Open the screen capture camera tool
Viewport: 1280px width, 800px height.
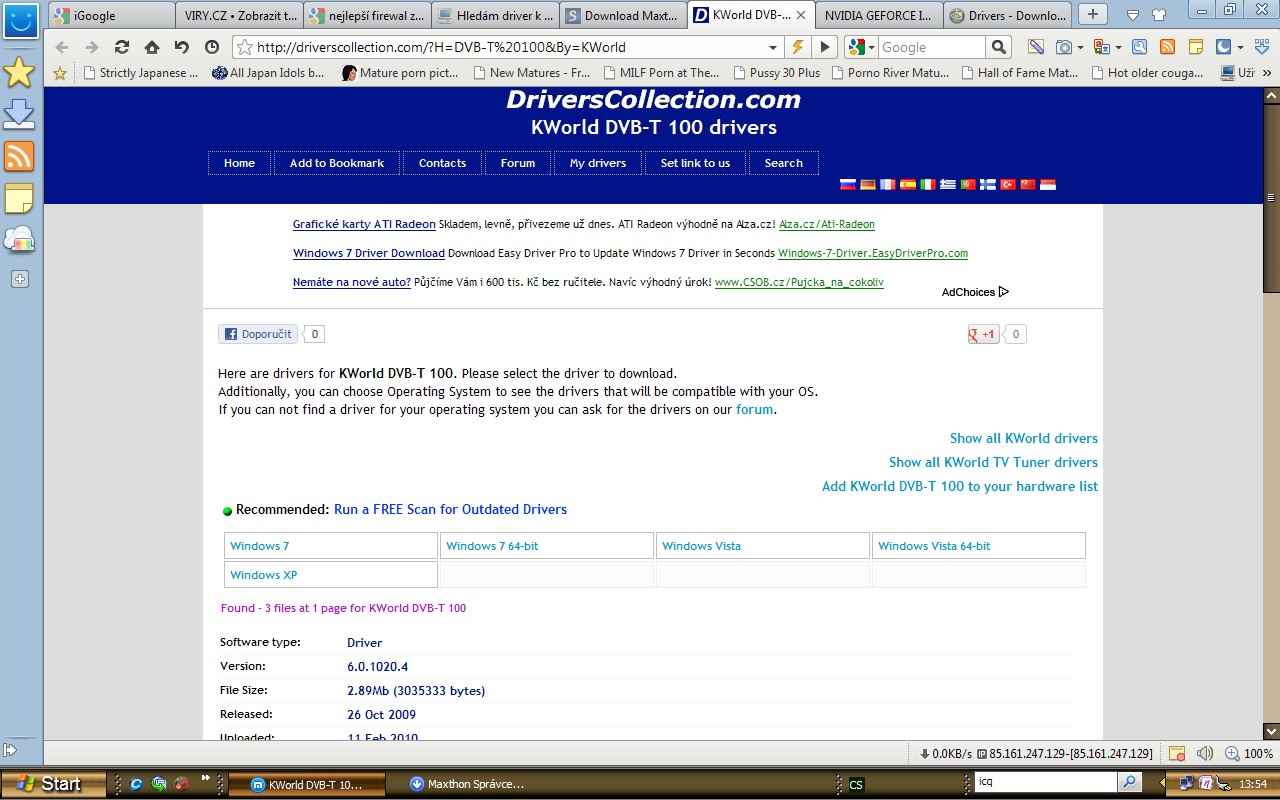click(x=1065, y=47)
